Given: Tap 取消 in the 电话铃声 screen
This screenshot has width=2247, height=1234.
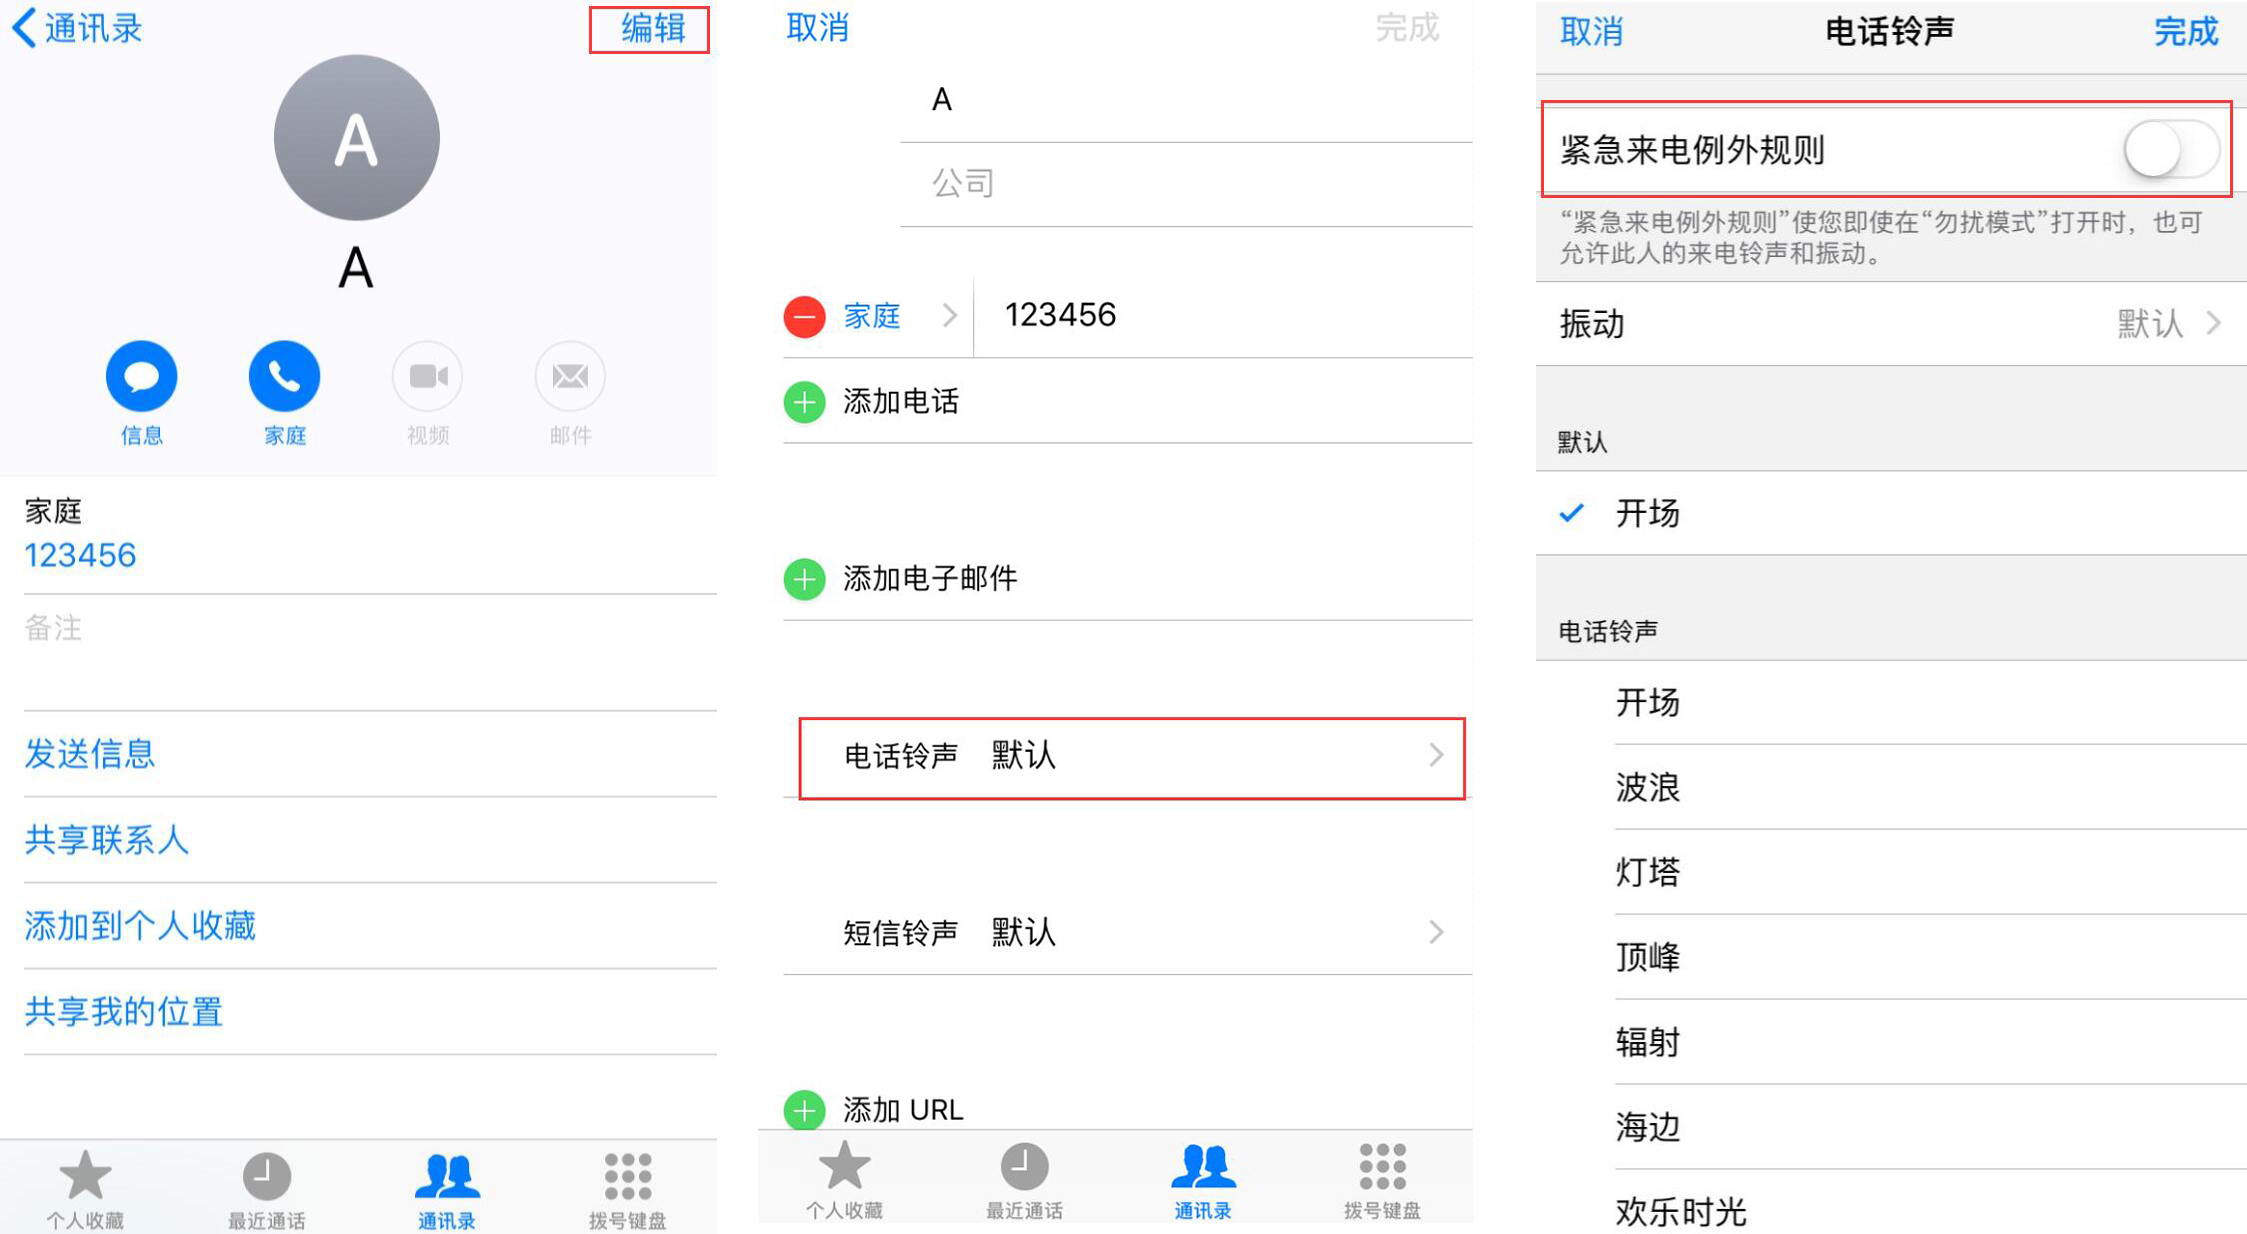Looking at the screenshot, I should pyautogui.click(x=1591, y=32).
